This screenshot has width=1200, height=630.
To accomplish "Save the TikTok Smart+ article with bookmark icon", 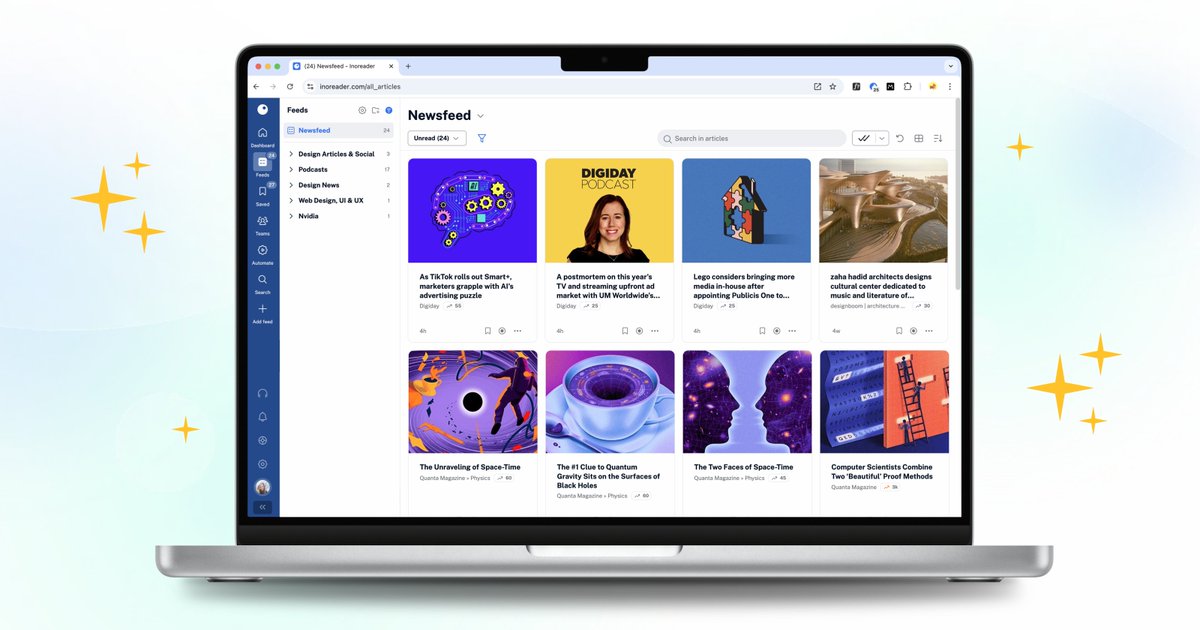I will point(487,330).
